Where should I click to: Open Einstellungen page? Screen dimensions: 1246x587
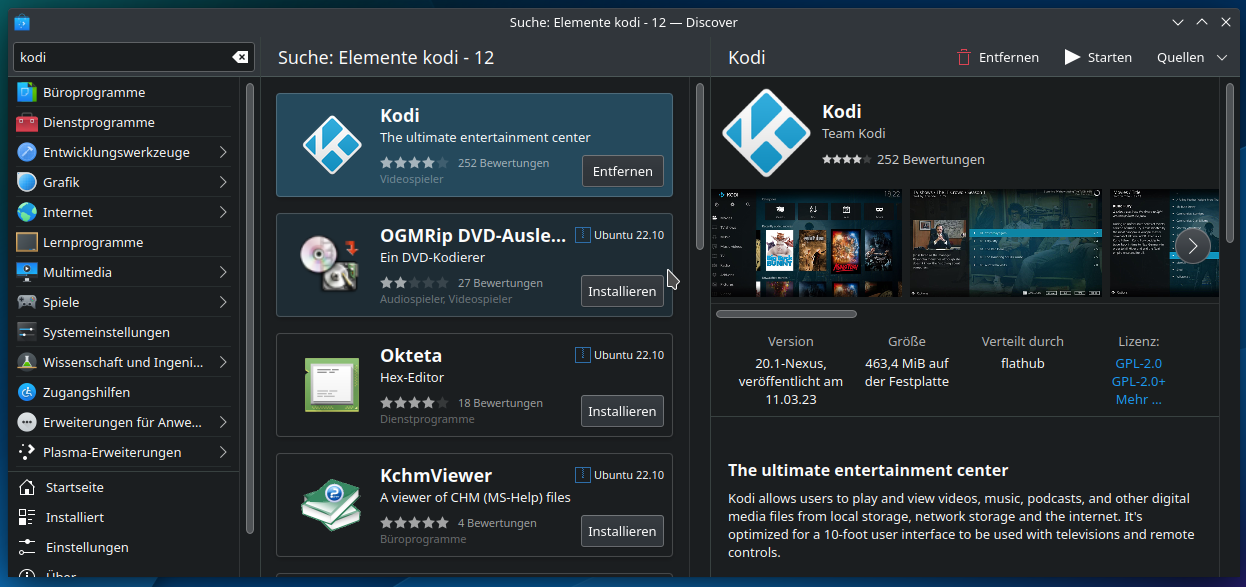point(124,547)
